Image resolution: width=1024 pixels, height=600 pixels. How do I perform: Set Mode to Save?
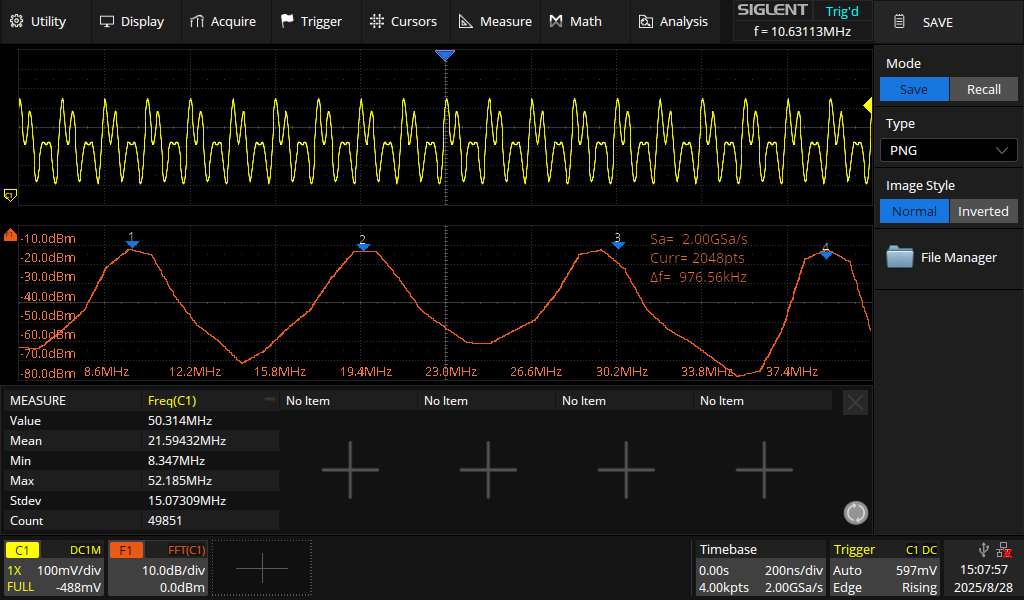[x=913, y=90]
